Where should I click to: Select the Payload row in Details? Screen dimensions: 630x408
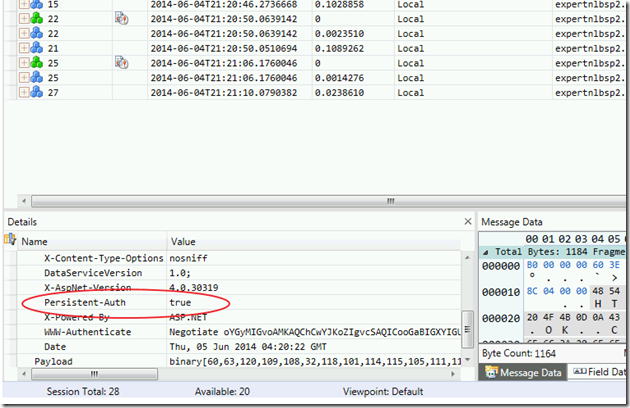point(54,361)
